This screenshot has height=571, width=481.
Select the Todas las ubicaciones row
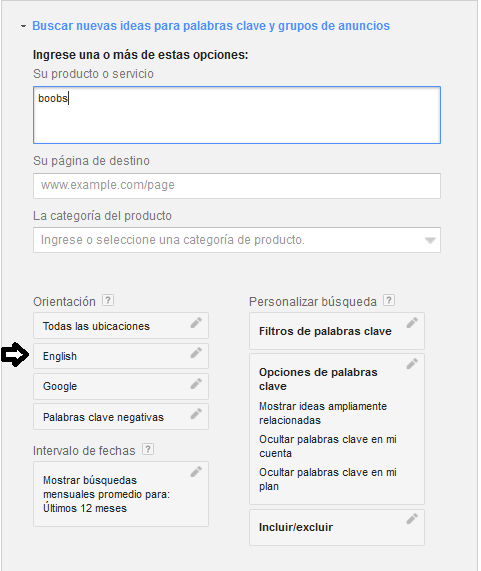coord(121,326)
